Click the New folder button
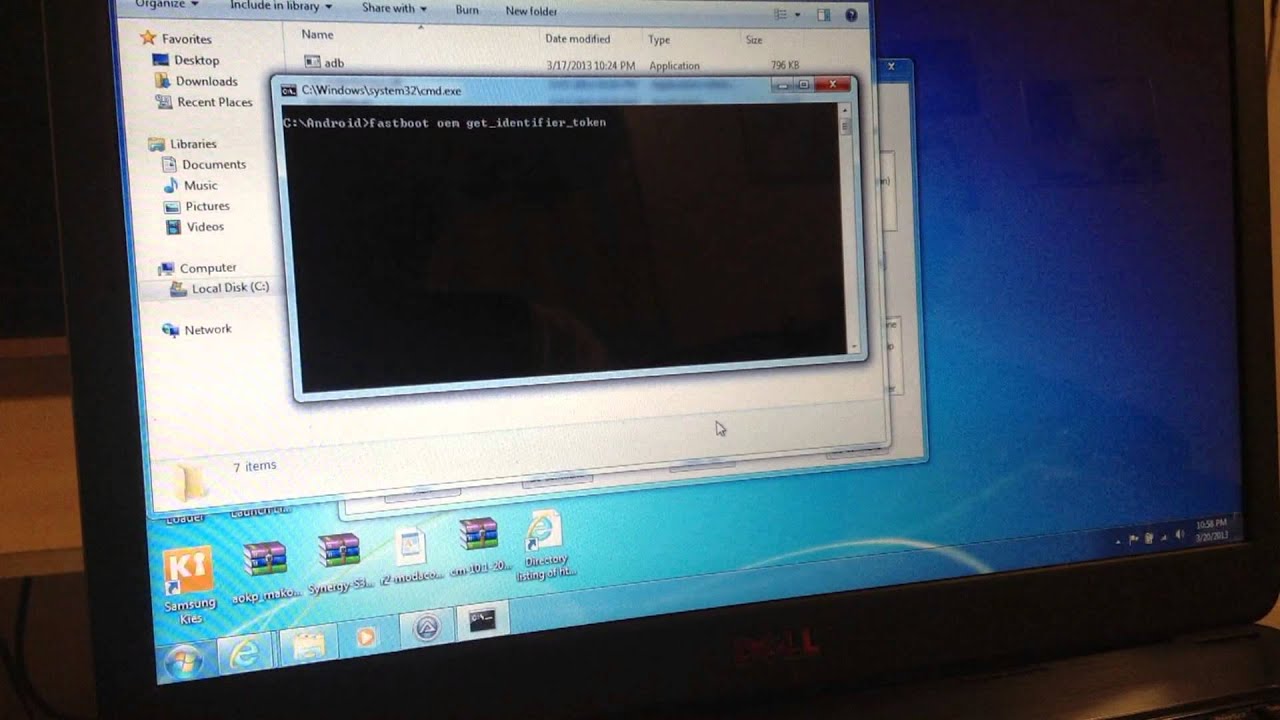The width and height of the screenshot is (1280, 720). coord(531,11)
